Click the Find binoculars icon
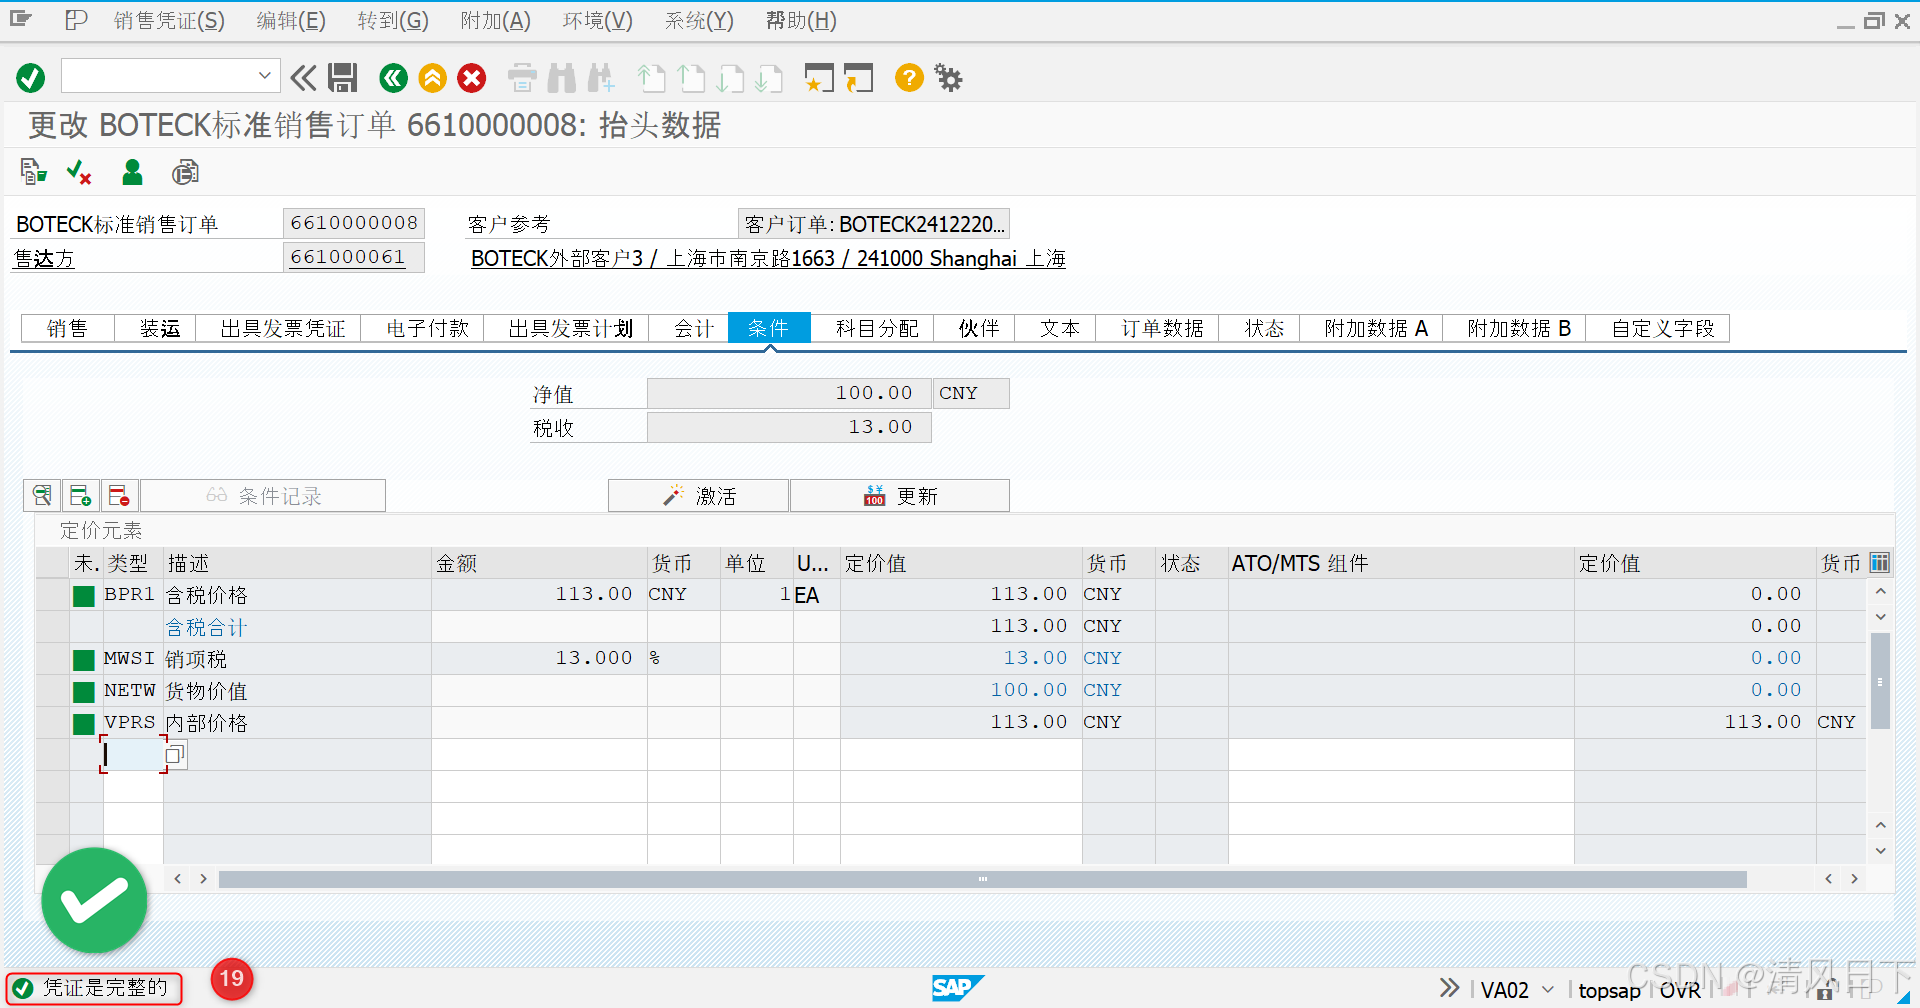Image resolution: width=1920 pixels, height=1008 pixels. (x=562, y=78)
